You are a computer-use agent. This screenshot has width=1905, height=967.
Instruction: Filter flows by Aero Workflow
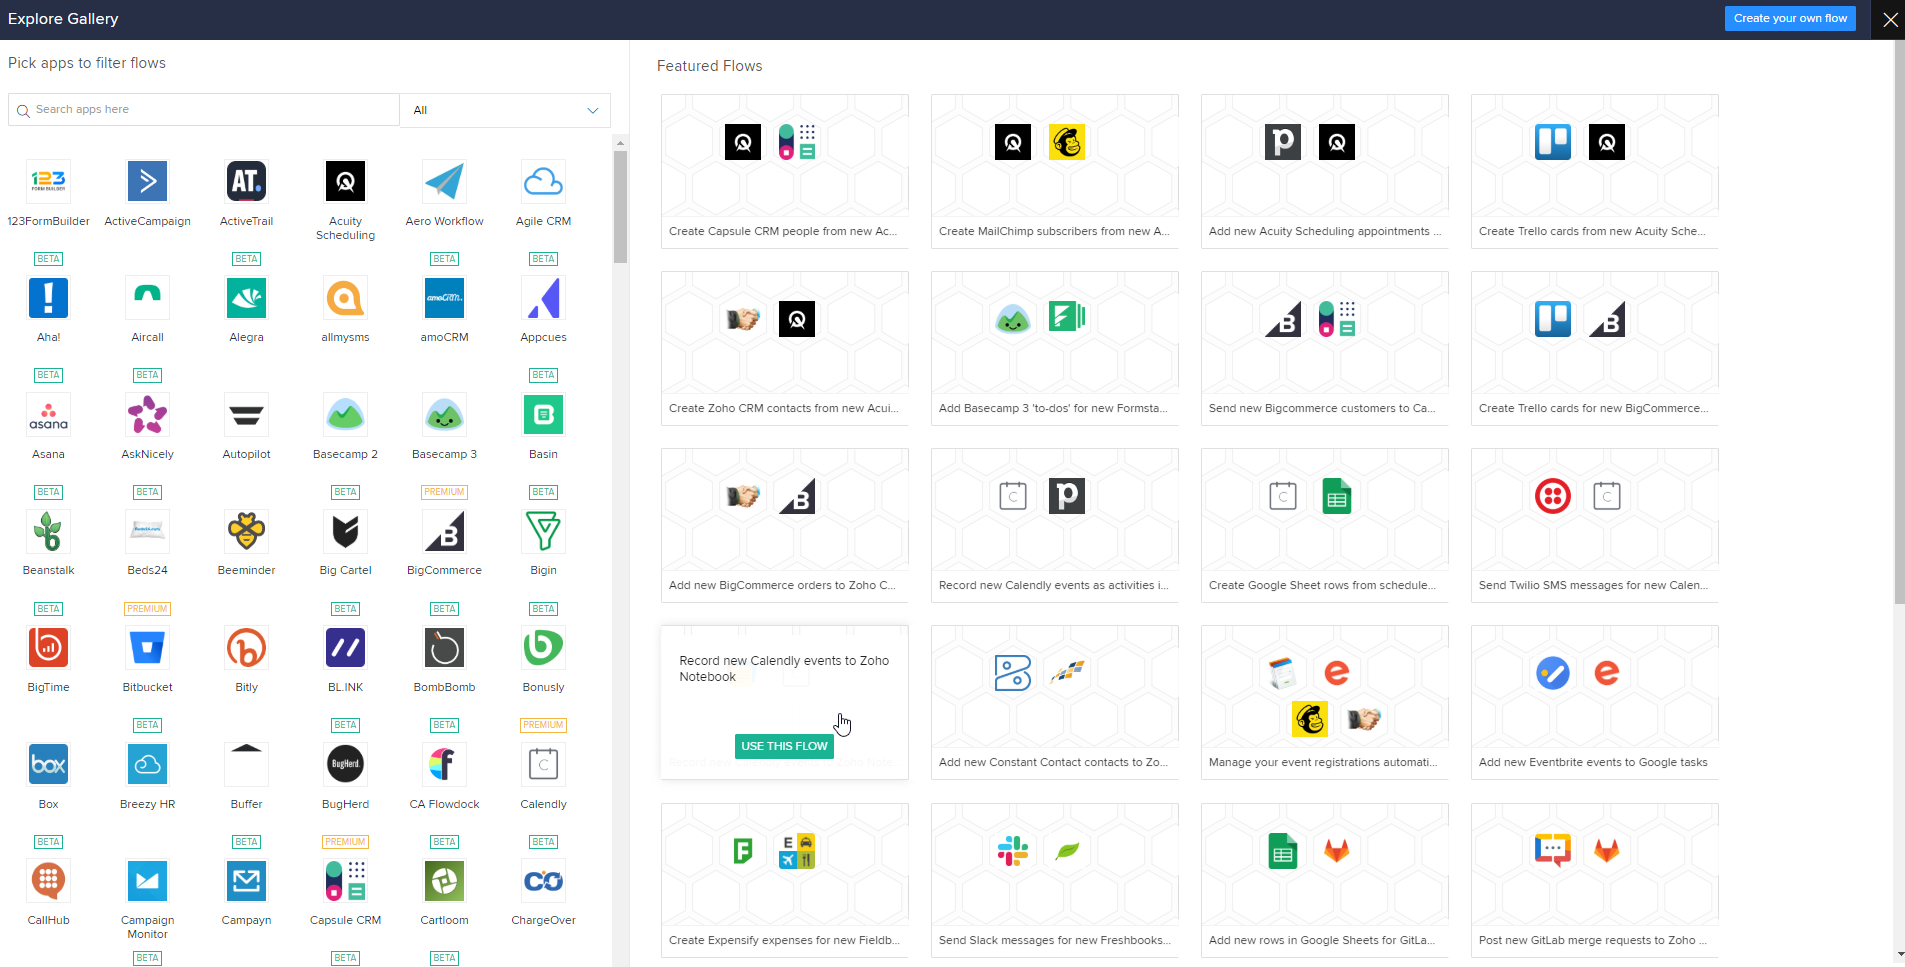click(x=444, y=181)
